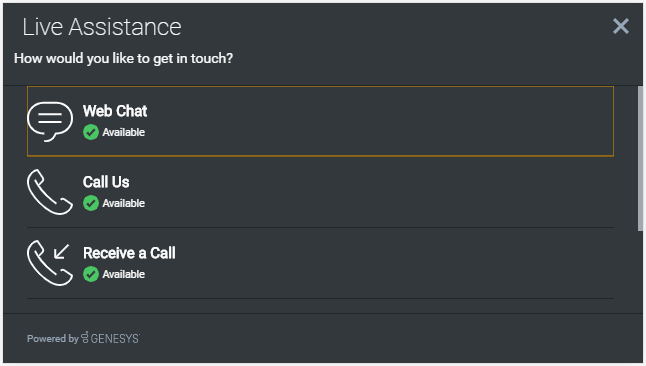Click green checkmark under Call Us
The height and width of the screenshot is (366, 646).
[x=91, y=203]
